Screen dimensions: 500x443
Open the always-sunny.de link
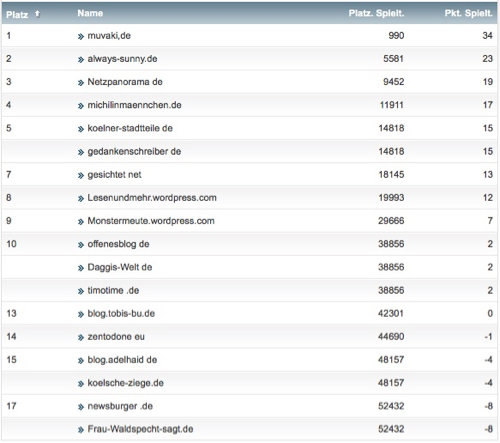pos(122,59)
